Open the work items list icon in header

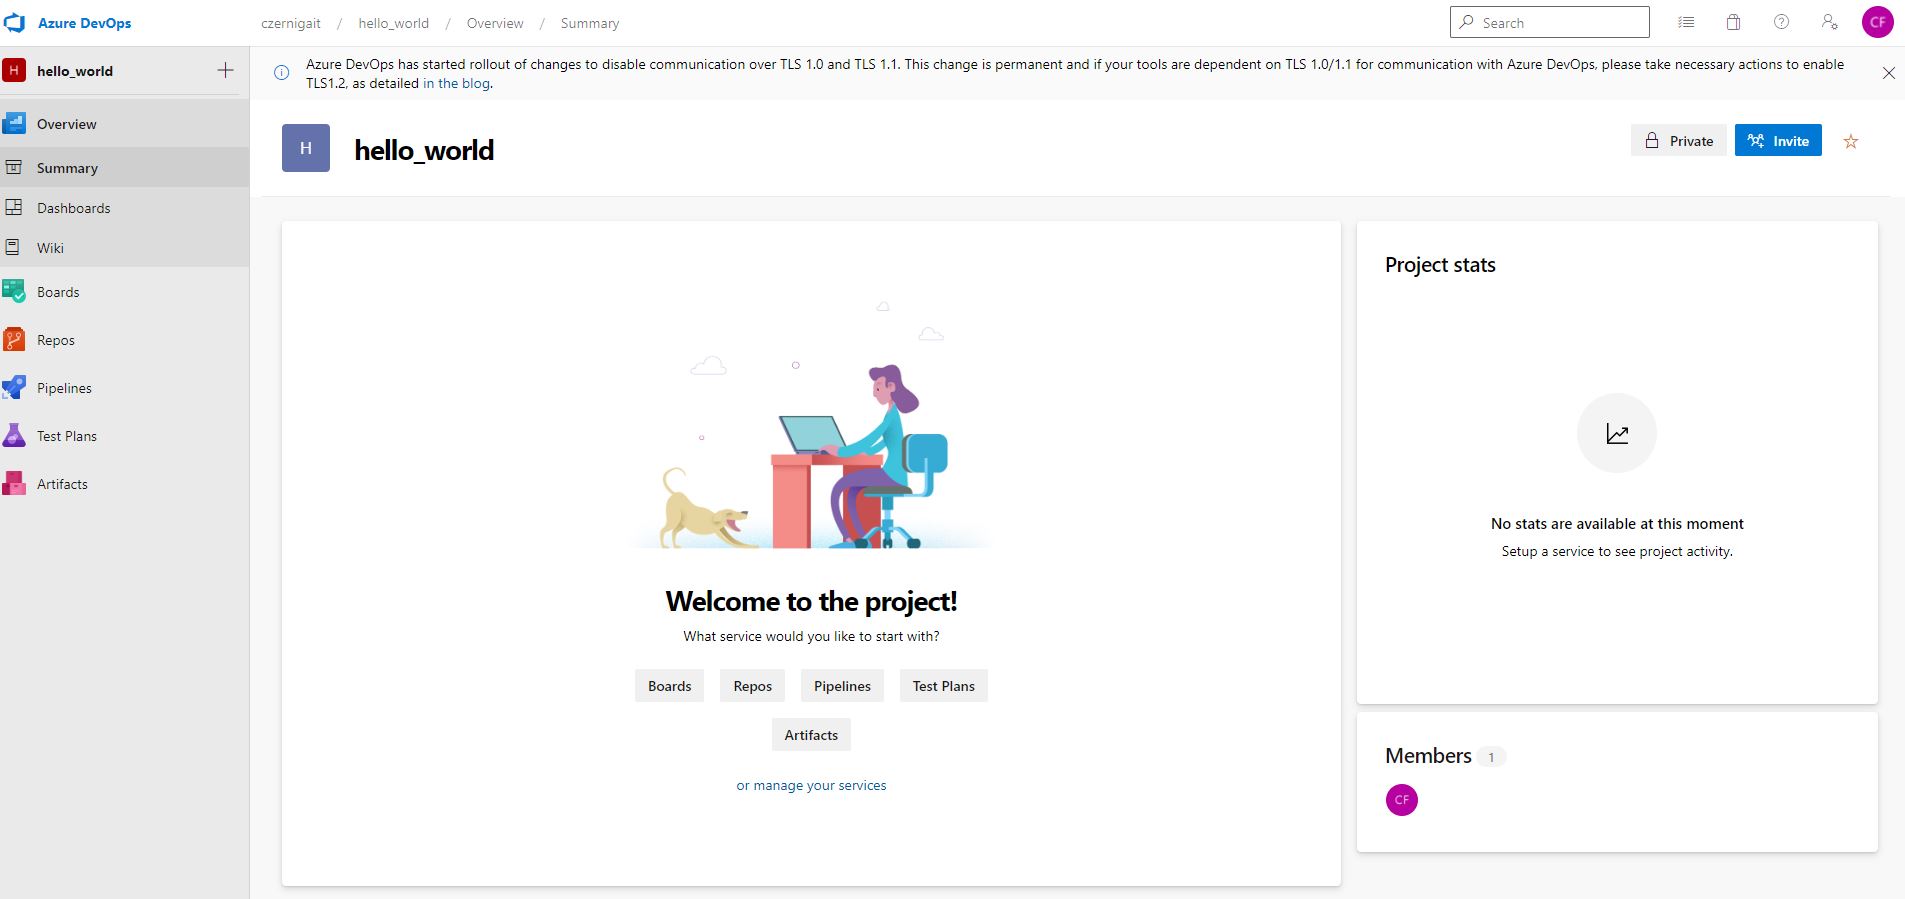click(1686, 22)
